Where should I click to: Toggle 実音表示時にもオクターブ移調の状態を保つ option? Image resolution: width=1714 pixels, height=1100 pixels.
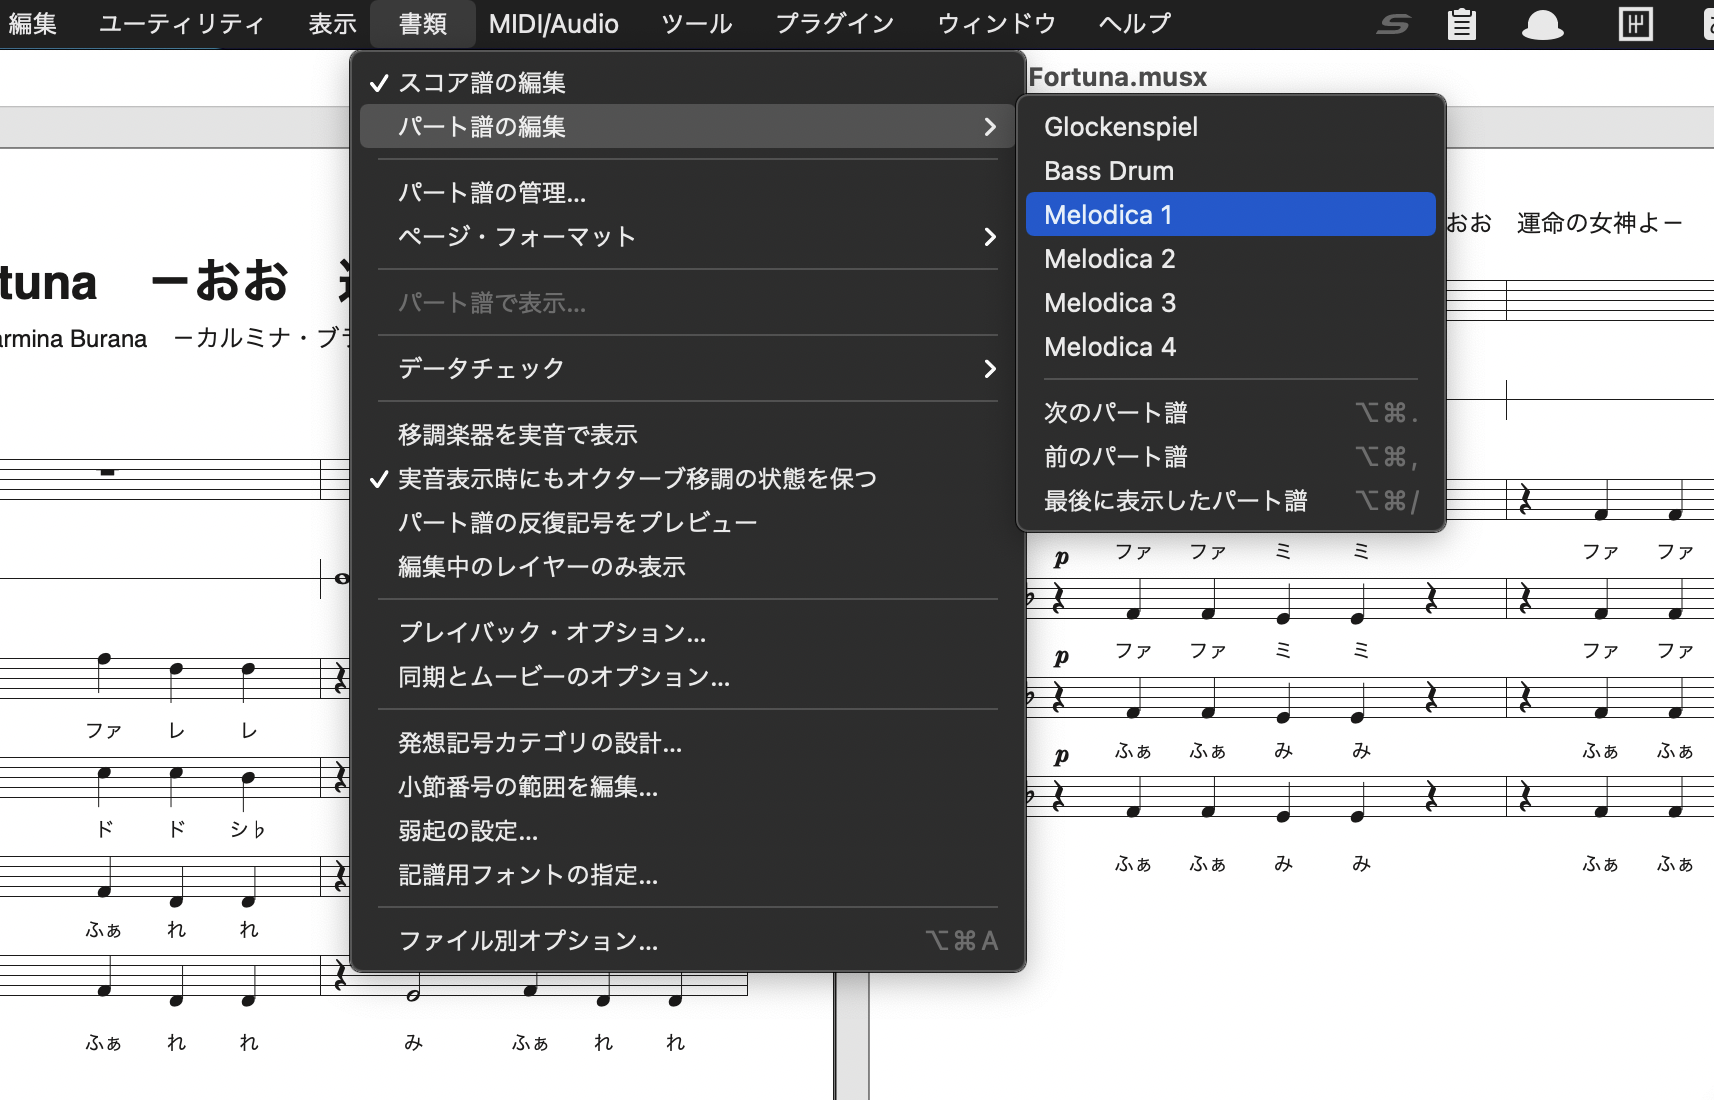click(x=688, y=479)
